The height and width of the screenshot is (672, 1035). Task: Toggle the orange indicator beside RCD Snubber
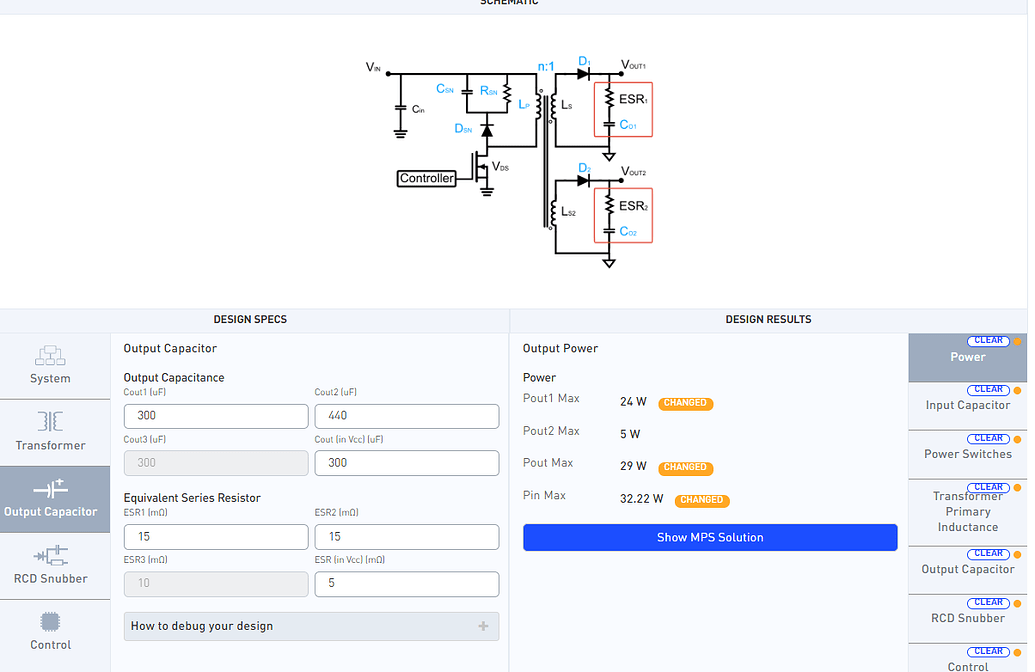(1017, 602)
